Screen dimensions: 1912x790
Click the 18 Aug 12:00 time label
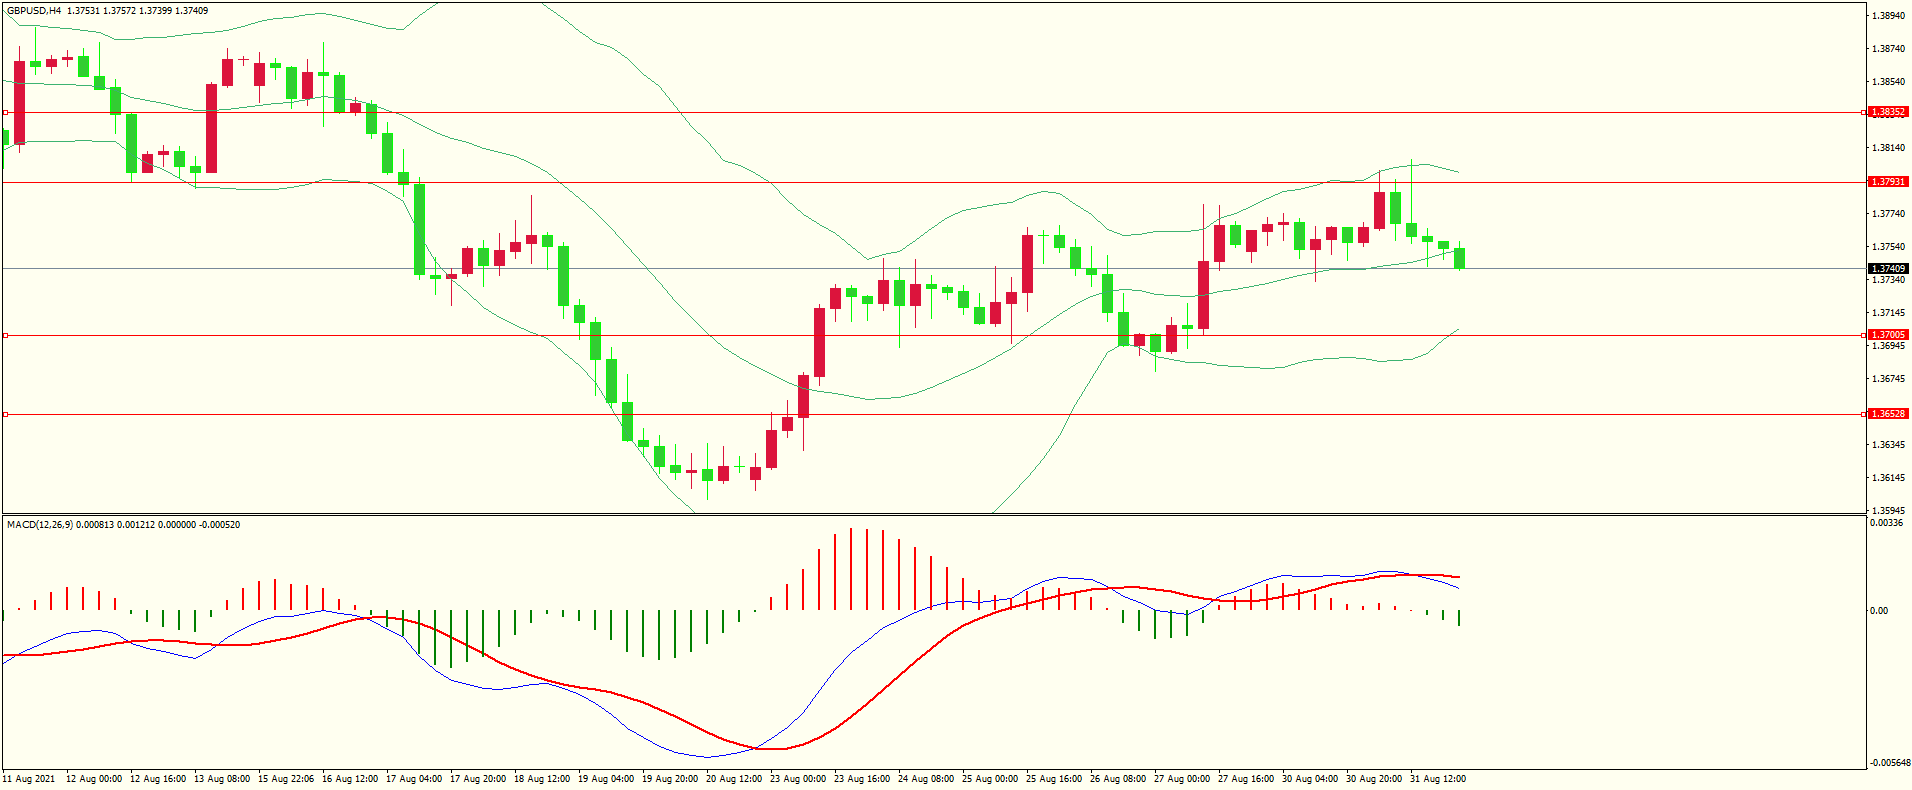click(542, 779)
